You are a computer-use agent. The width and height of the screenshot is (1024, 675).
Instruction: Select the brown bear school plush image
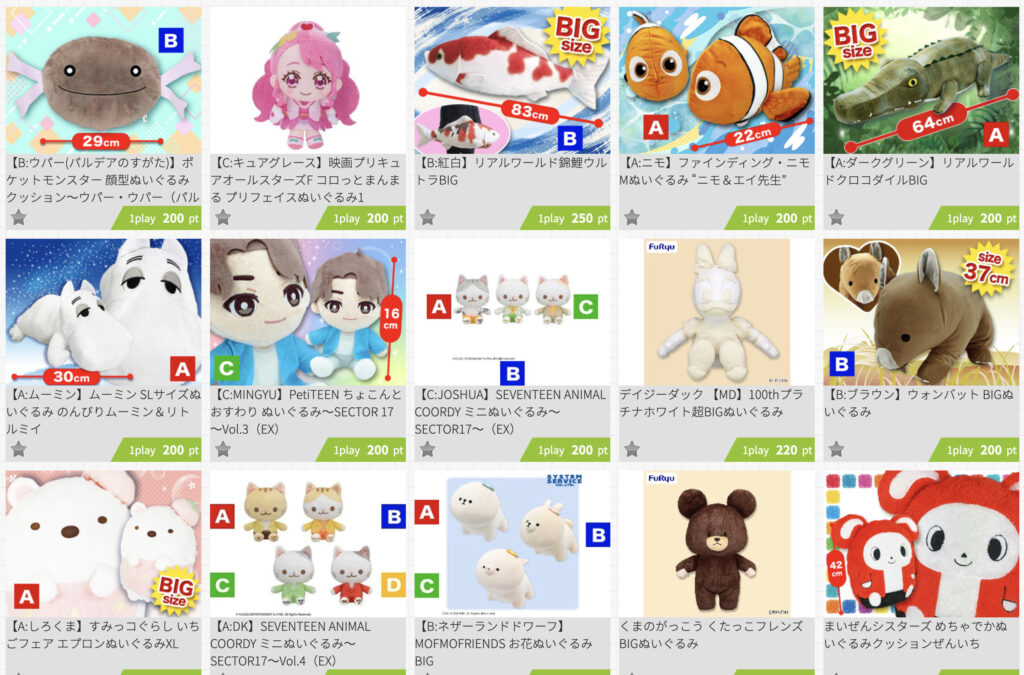click(716, 544)
